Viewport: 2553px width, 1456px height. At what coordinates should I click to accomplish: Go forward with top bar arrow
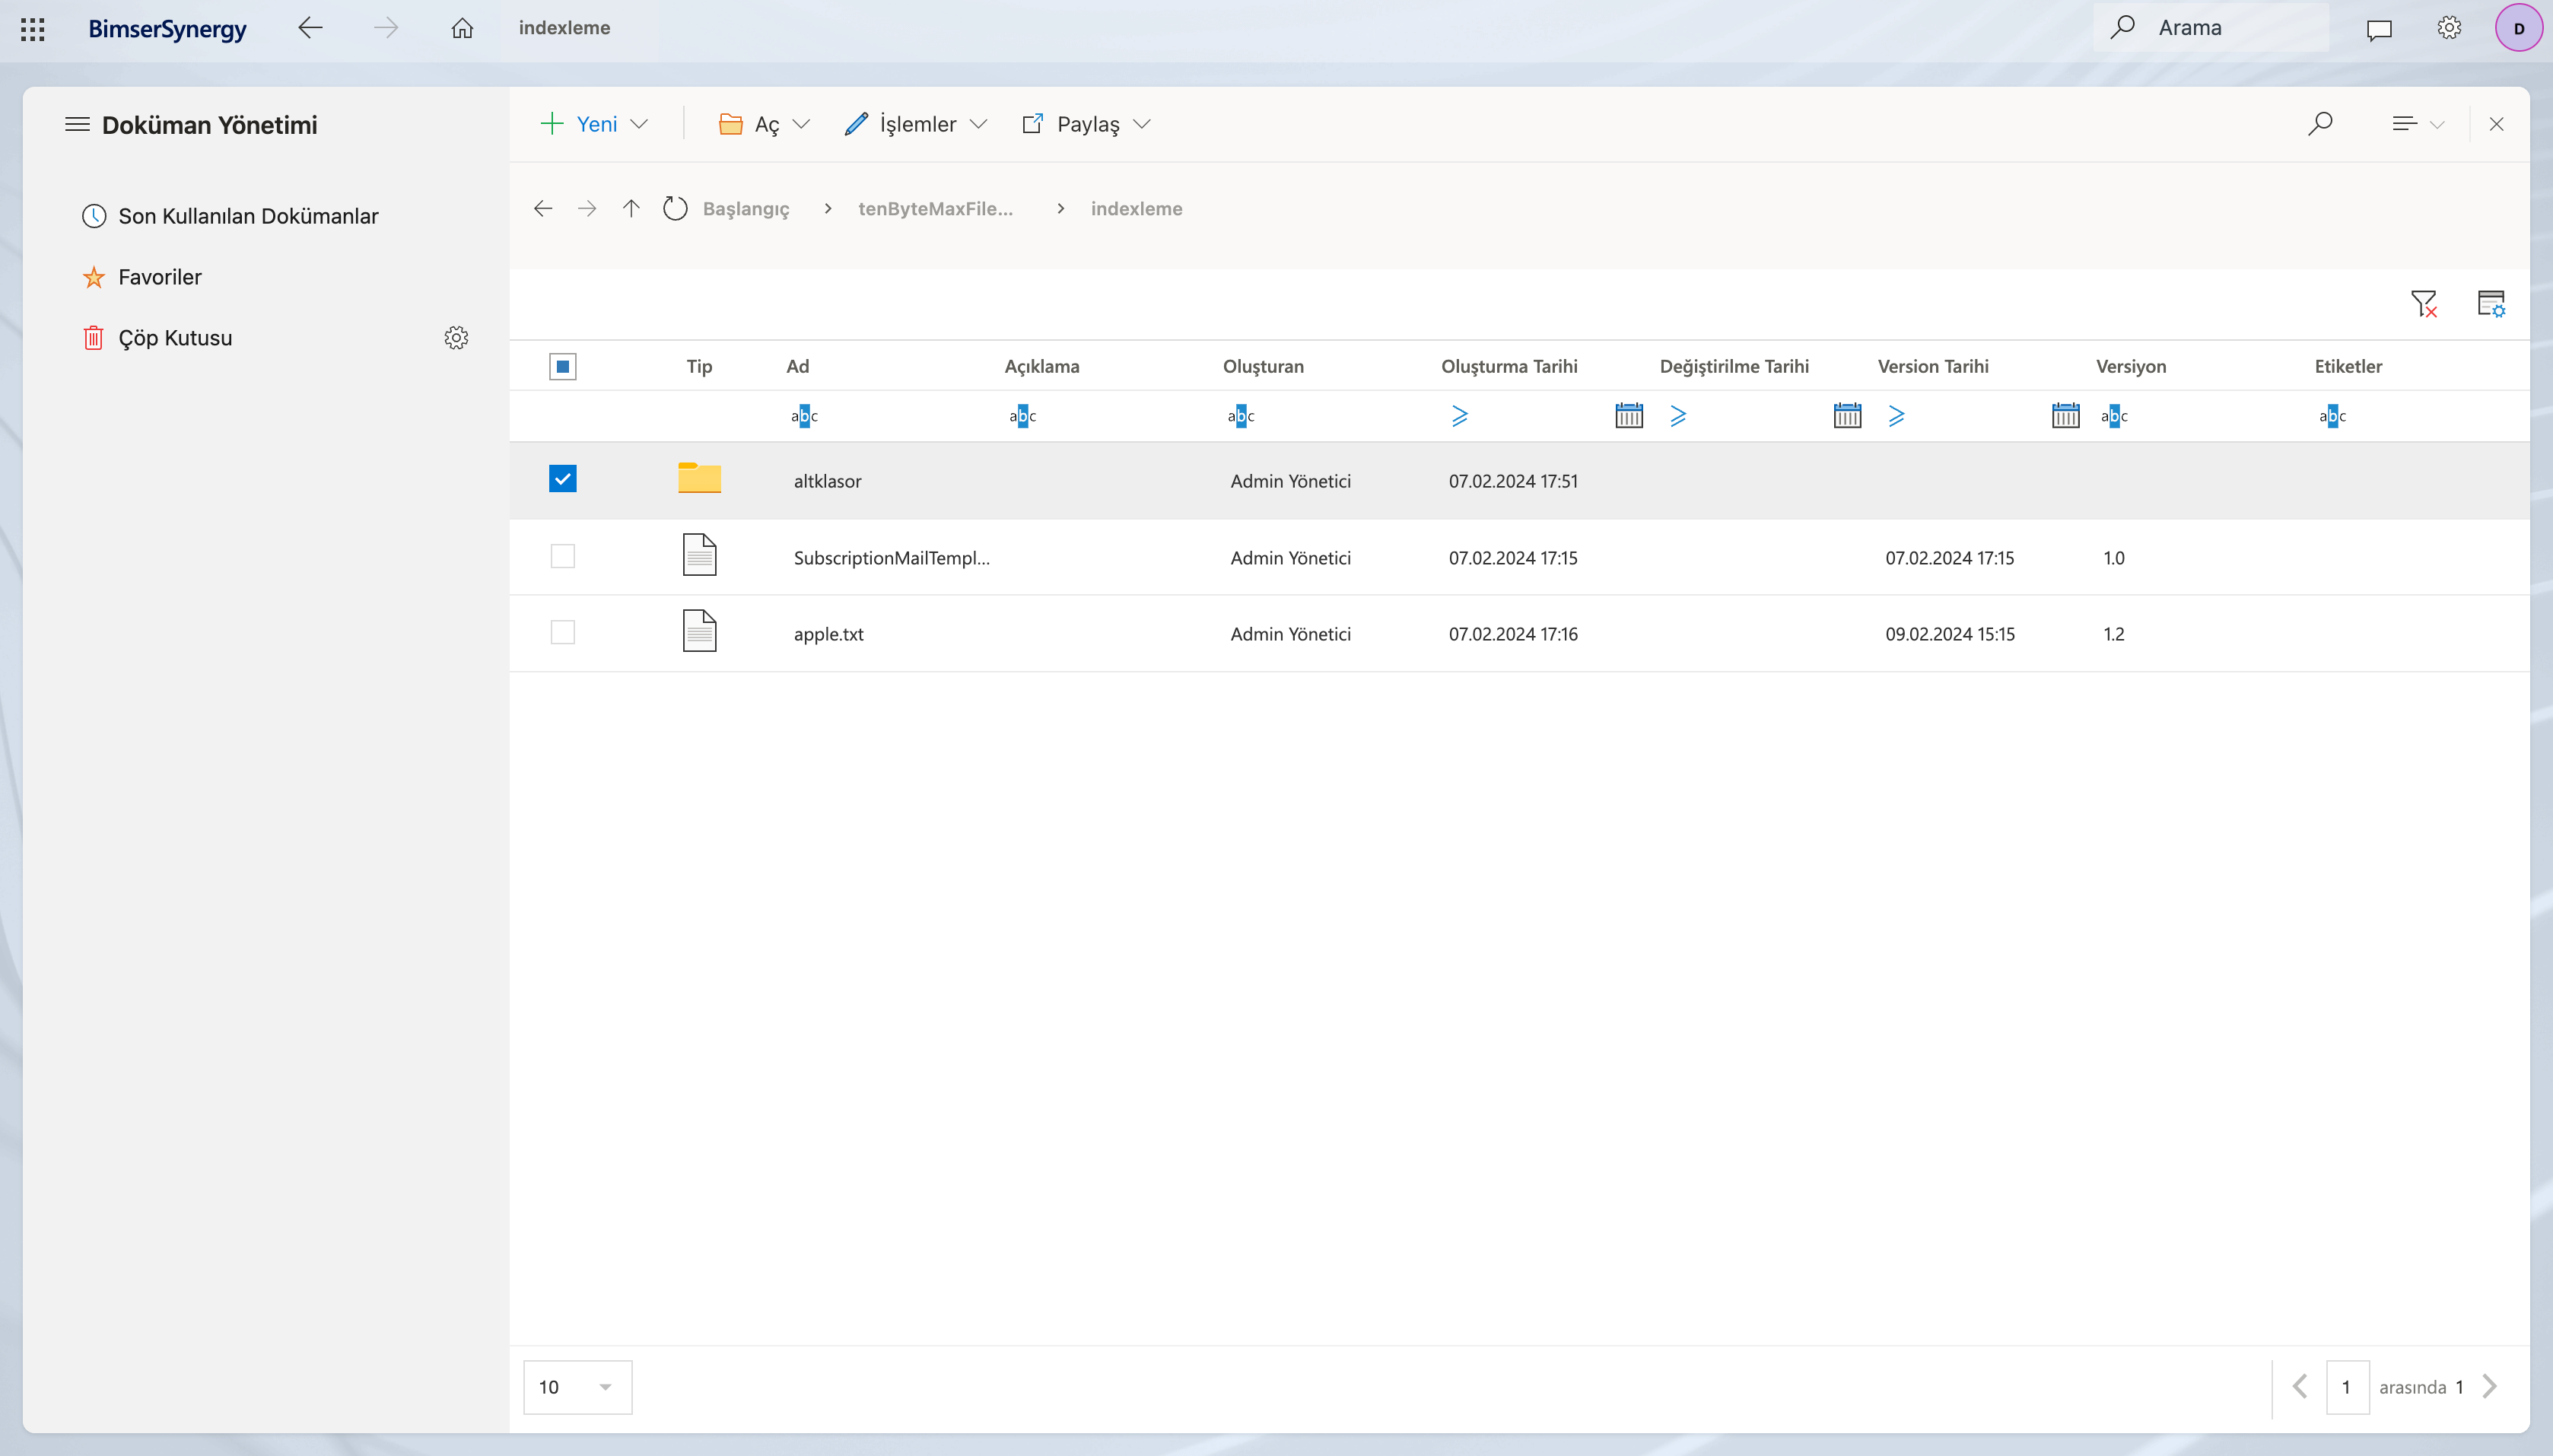tap(385, 27)
